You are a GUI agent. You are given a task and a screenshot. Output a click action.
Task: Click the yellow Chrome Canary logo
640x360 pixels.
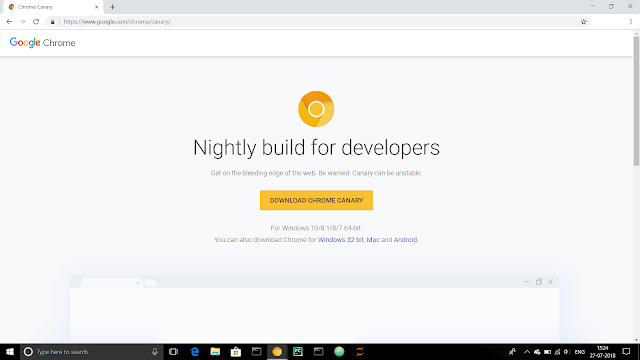(316, 109)
